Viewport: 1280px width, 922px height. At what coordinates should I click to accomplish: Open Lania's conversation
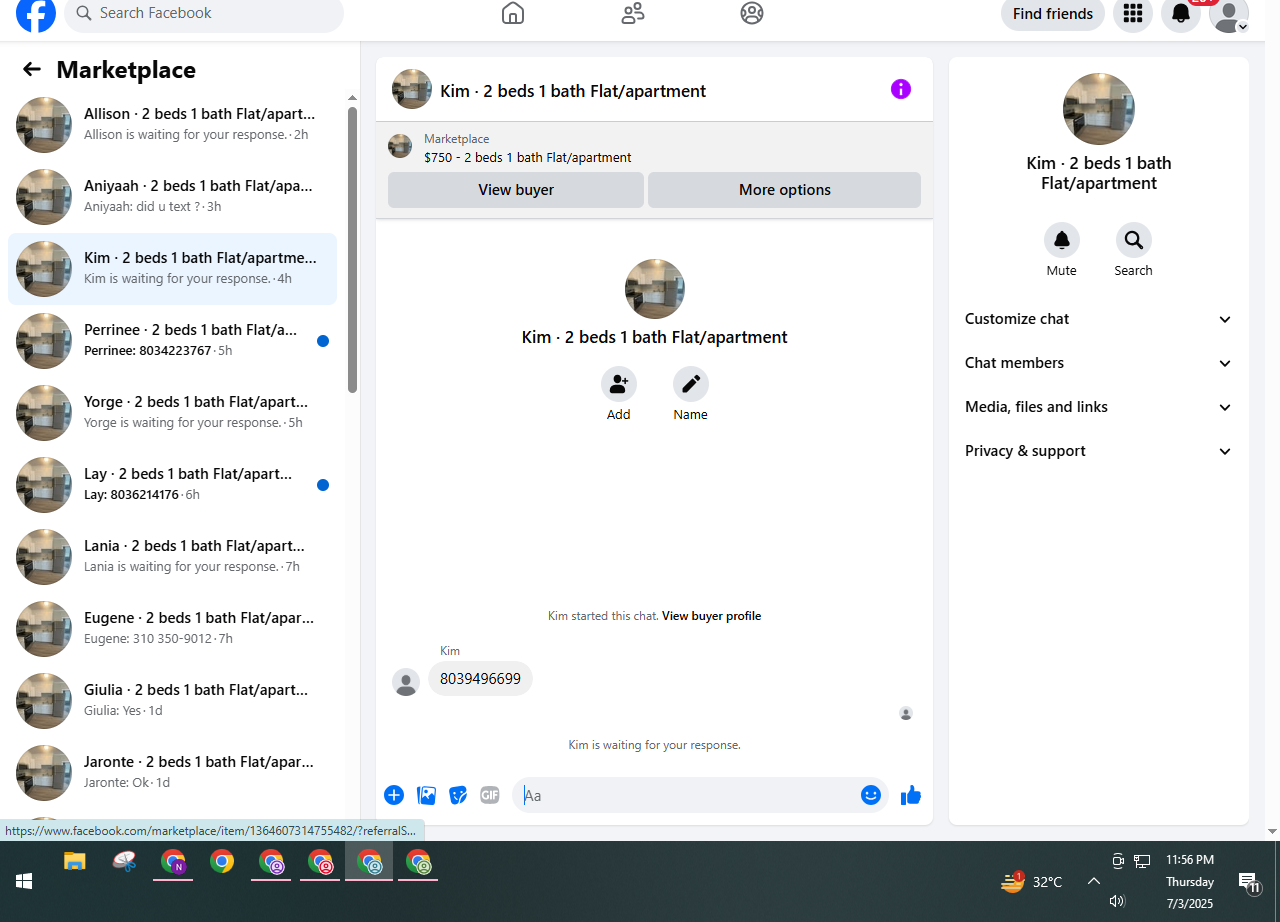(x=172, y=557)
